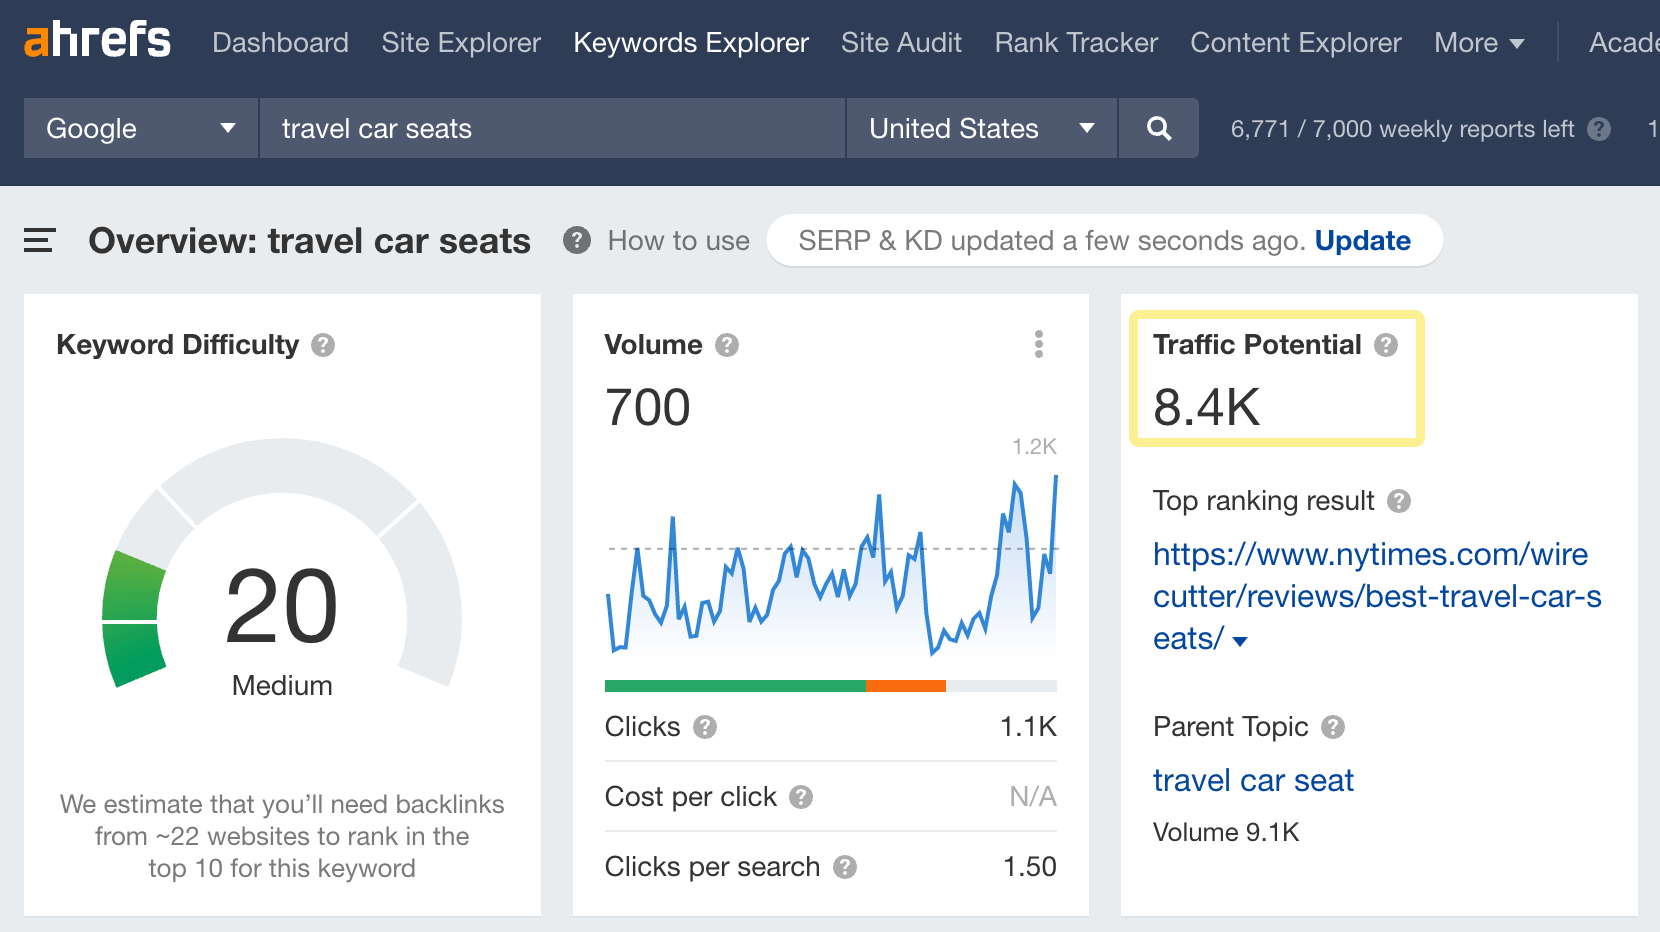Click the Volume help icon

coord(727,344)
